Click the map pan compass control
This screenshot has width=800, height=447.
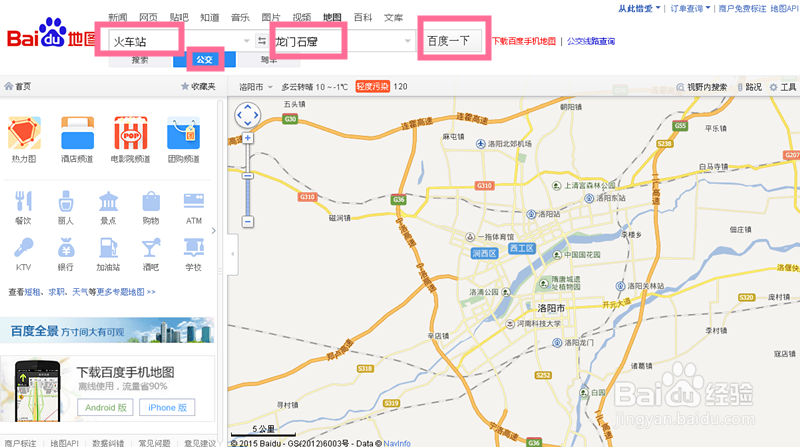pyautogui.click(x=247, y=115)
